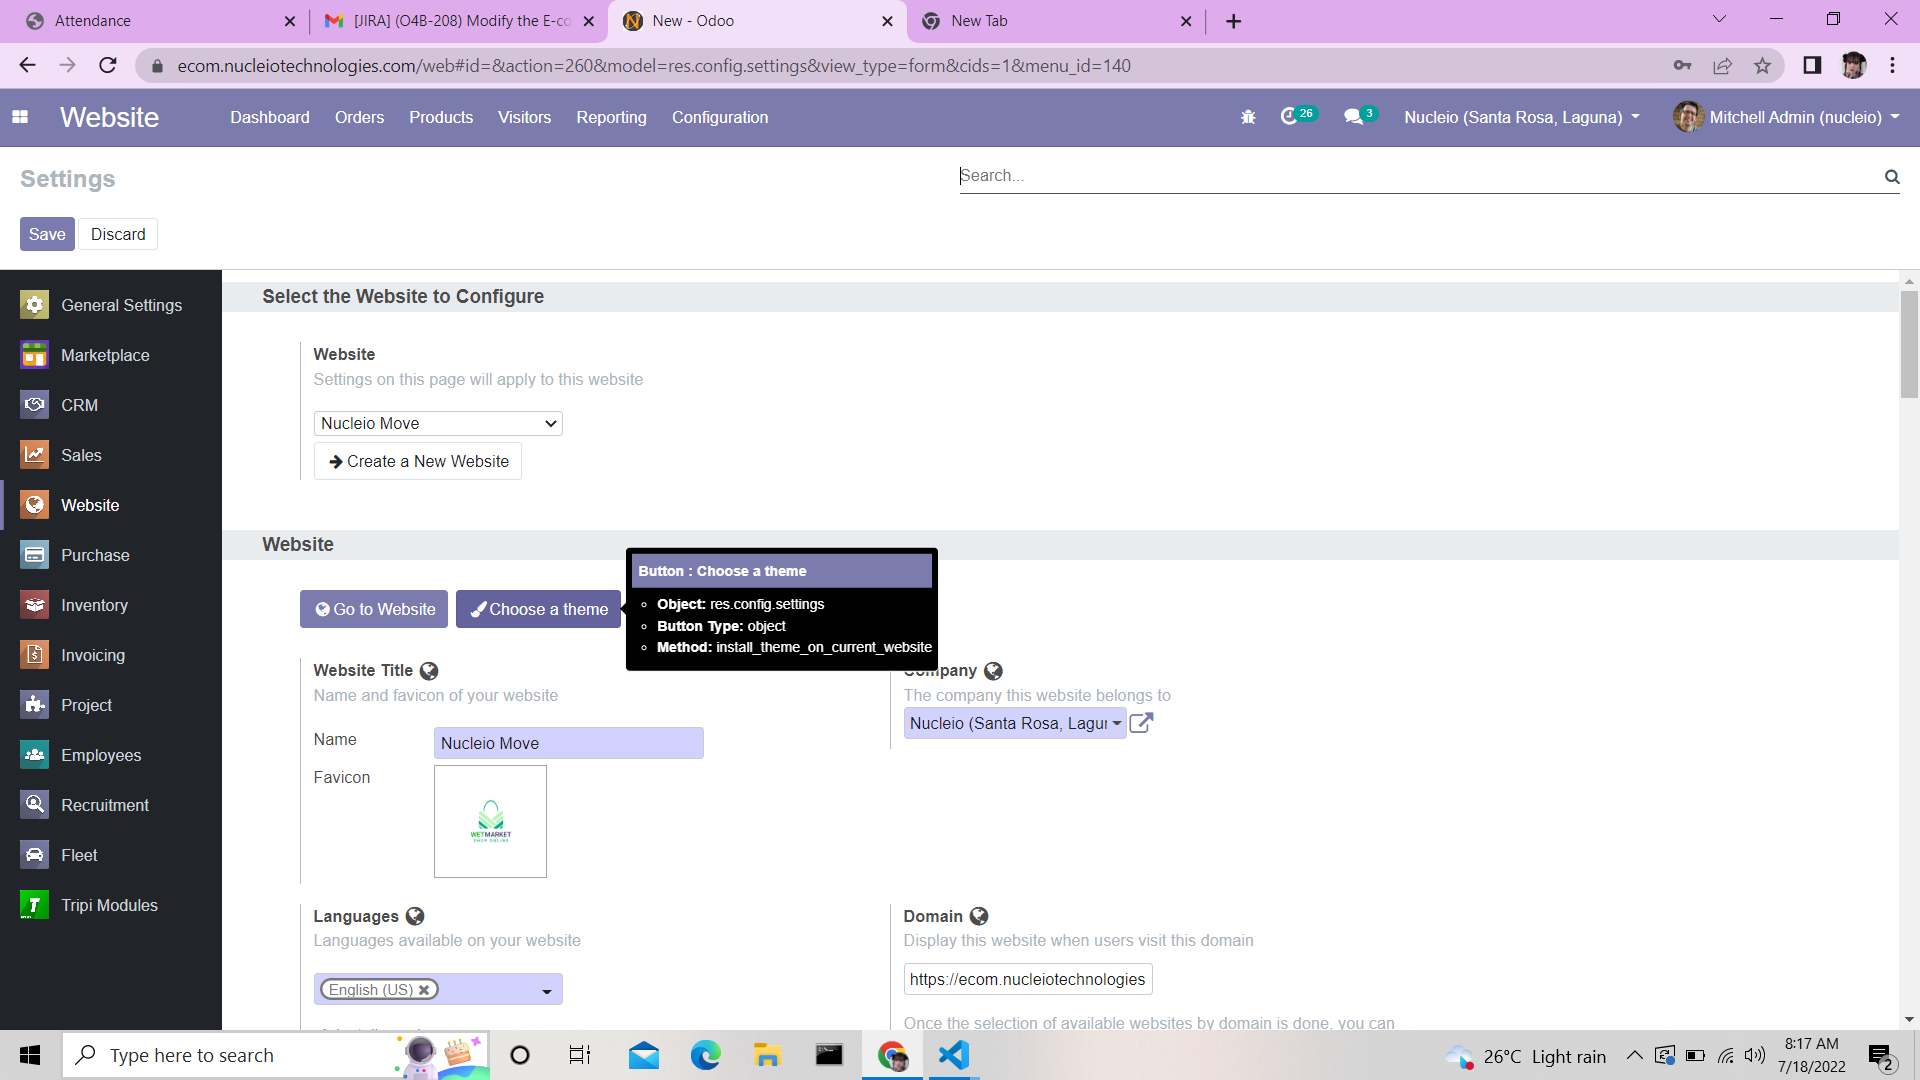
Task: Click the browser address bar URL
Action: point(654,66)
